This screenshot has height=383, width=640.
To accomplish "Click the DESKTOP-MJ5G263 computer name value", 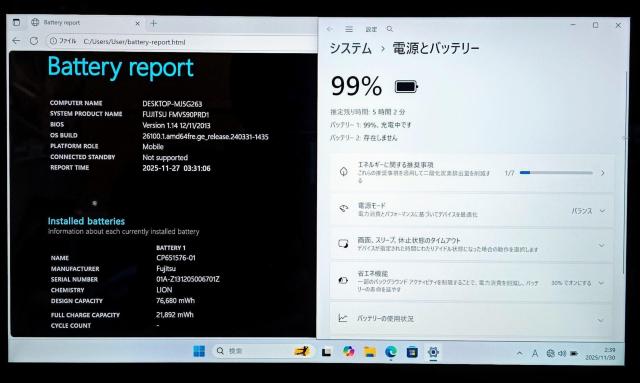I will tap(172, 104).
